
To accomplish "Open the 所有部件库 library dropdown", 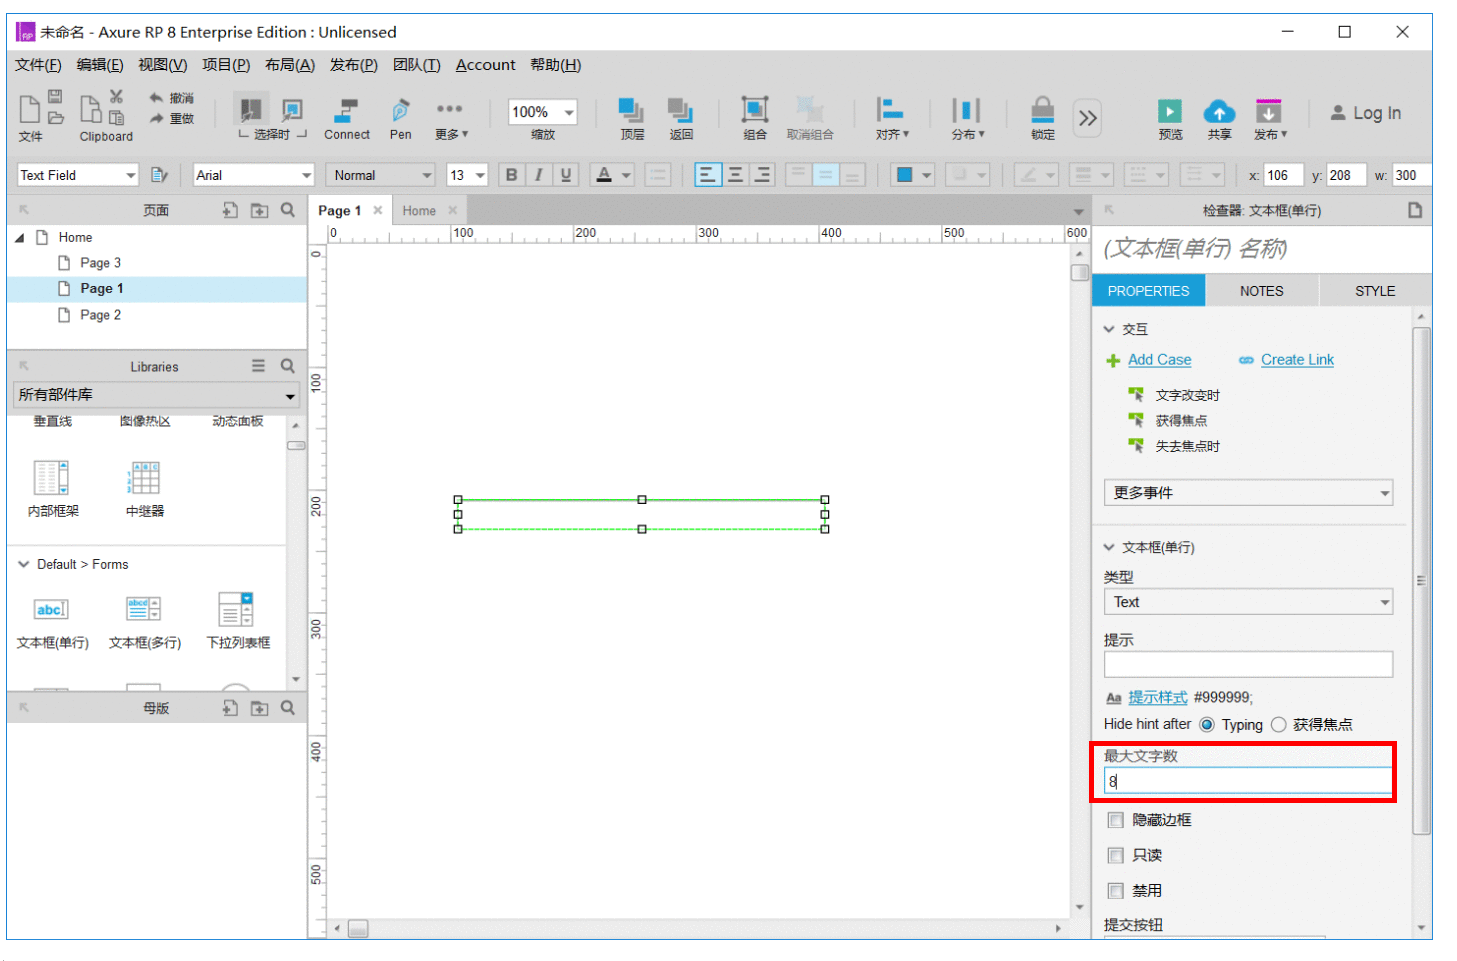I will coord(157,395).
